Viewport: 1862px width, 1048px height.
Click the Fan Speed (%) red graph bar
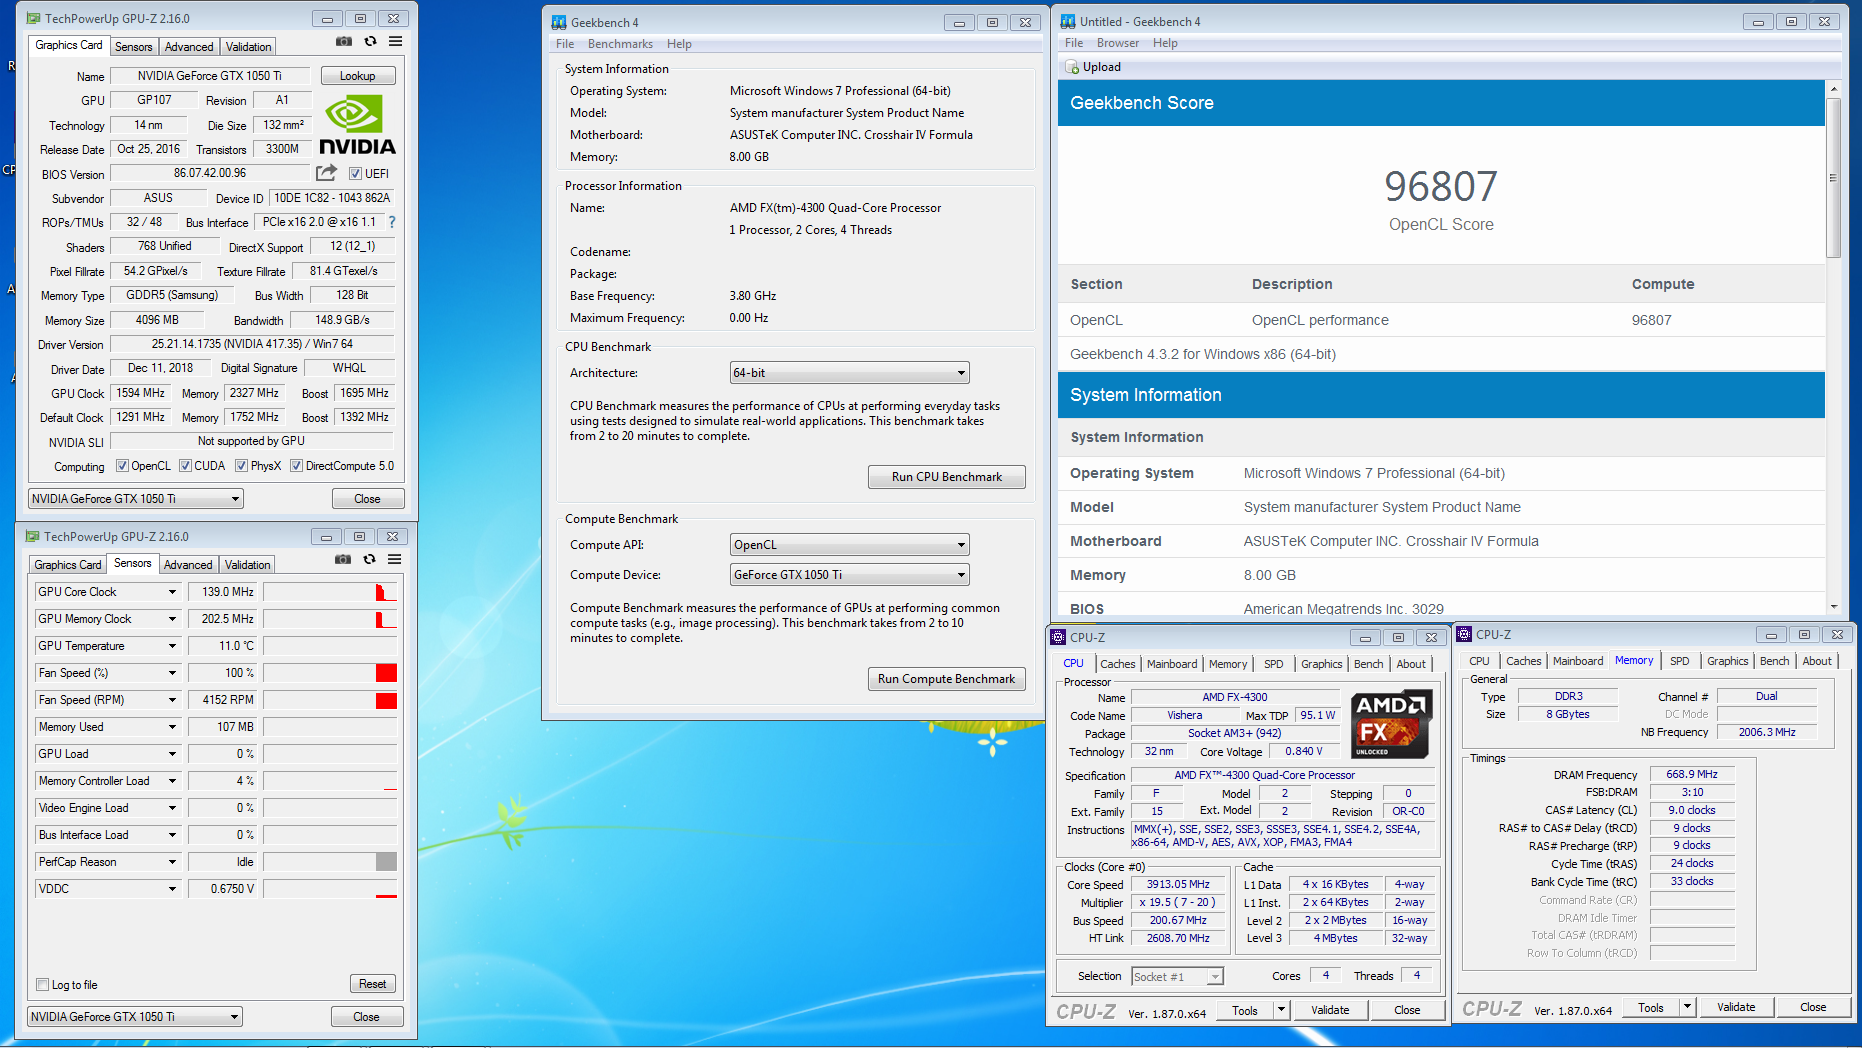386,673
